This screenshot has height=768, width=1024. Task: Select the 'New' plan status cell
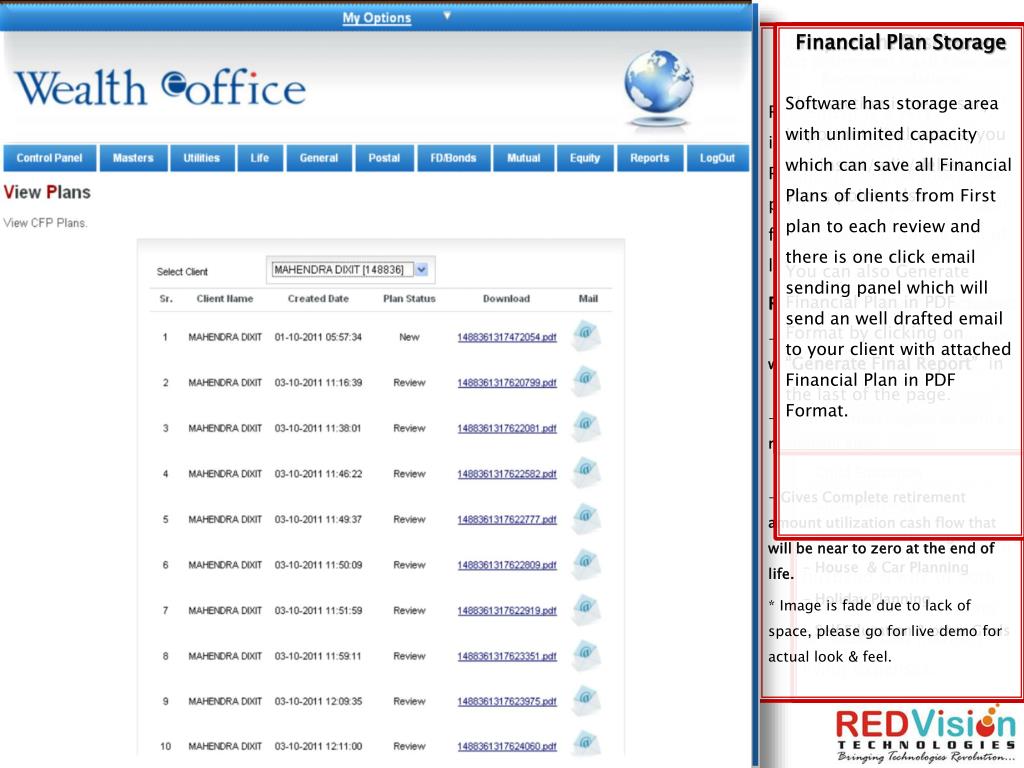[x=409, y=337]
